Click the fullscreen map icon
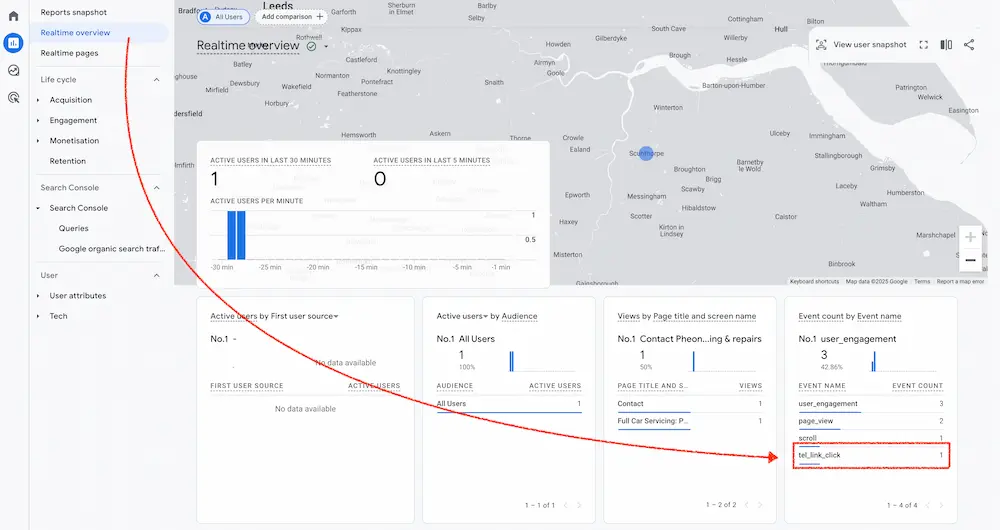This screenshot has width=1000, height=530. tap(923, 45)
